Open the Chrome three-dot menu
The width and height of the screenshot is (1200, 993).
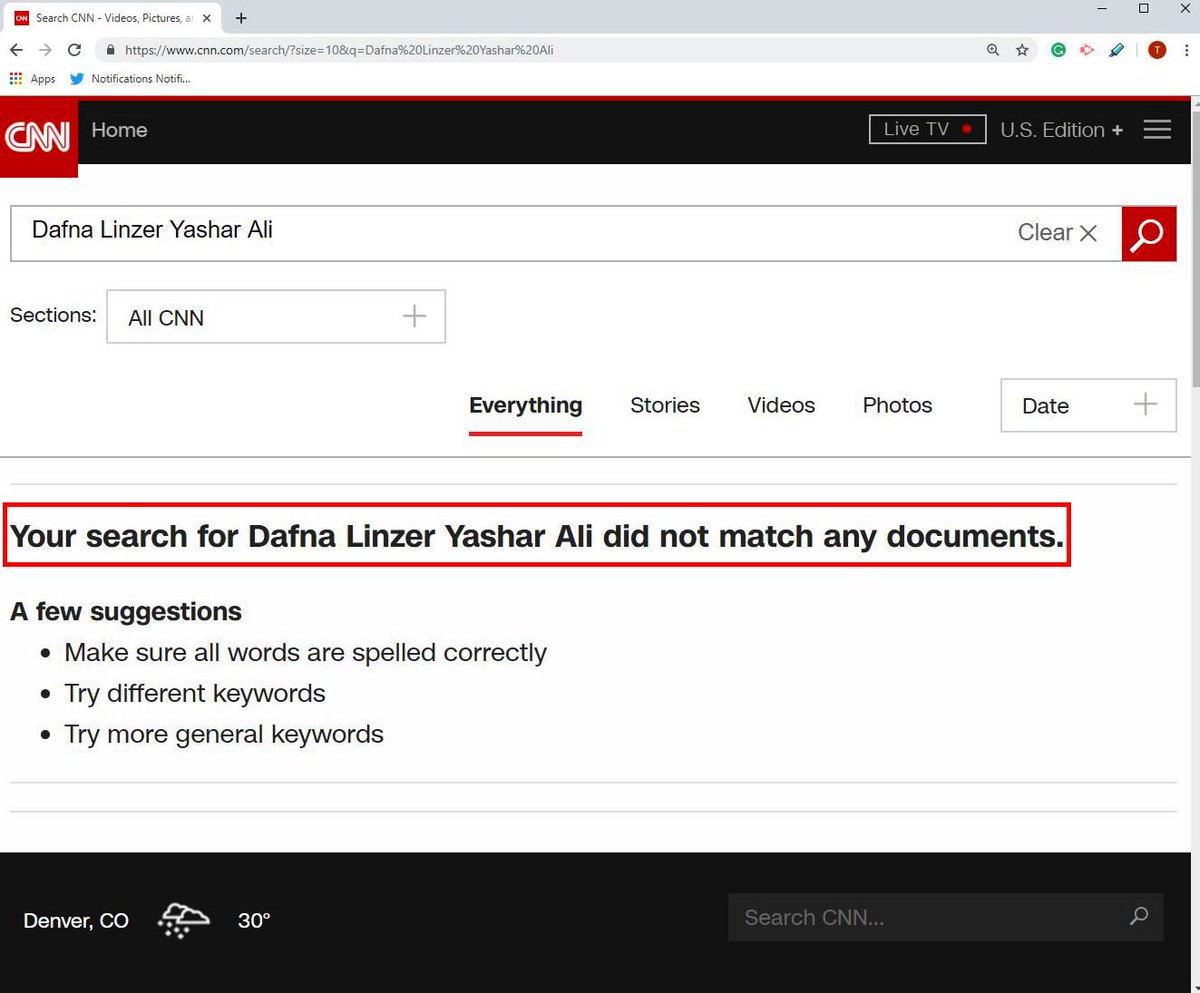[x=1185, y=50]
